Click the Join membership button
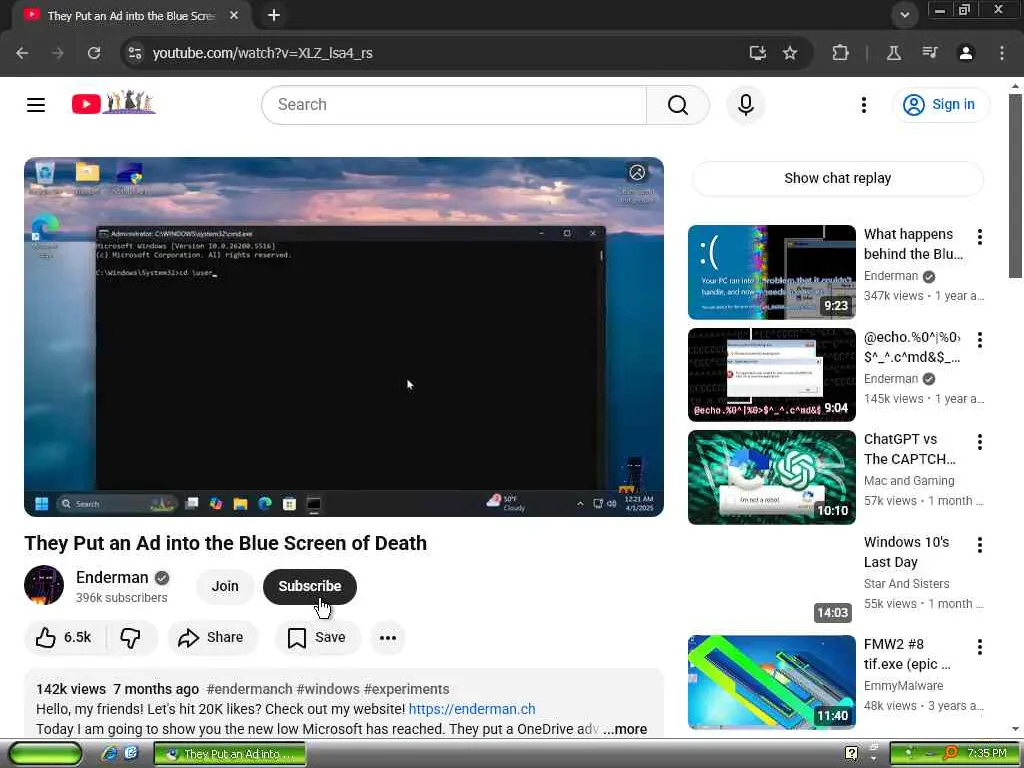Image resolution: width=1024 pixels, height=768 pixels. pyautogui.click(x=225, y=586)
